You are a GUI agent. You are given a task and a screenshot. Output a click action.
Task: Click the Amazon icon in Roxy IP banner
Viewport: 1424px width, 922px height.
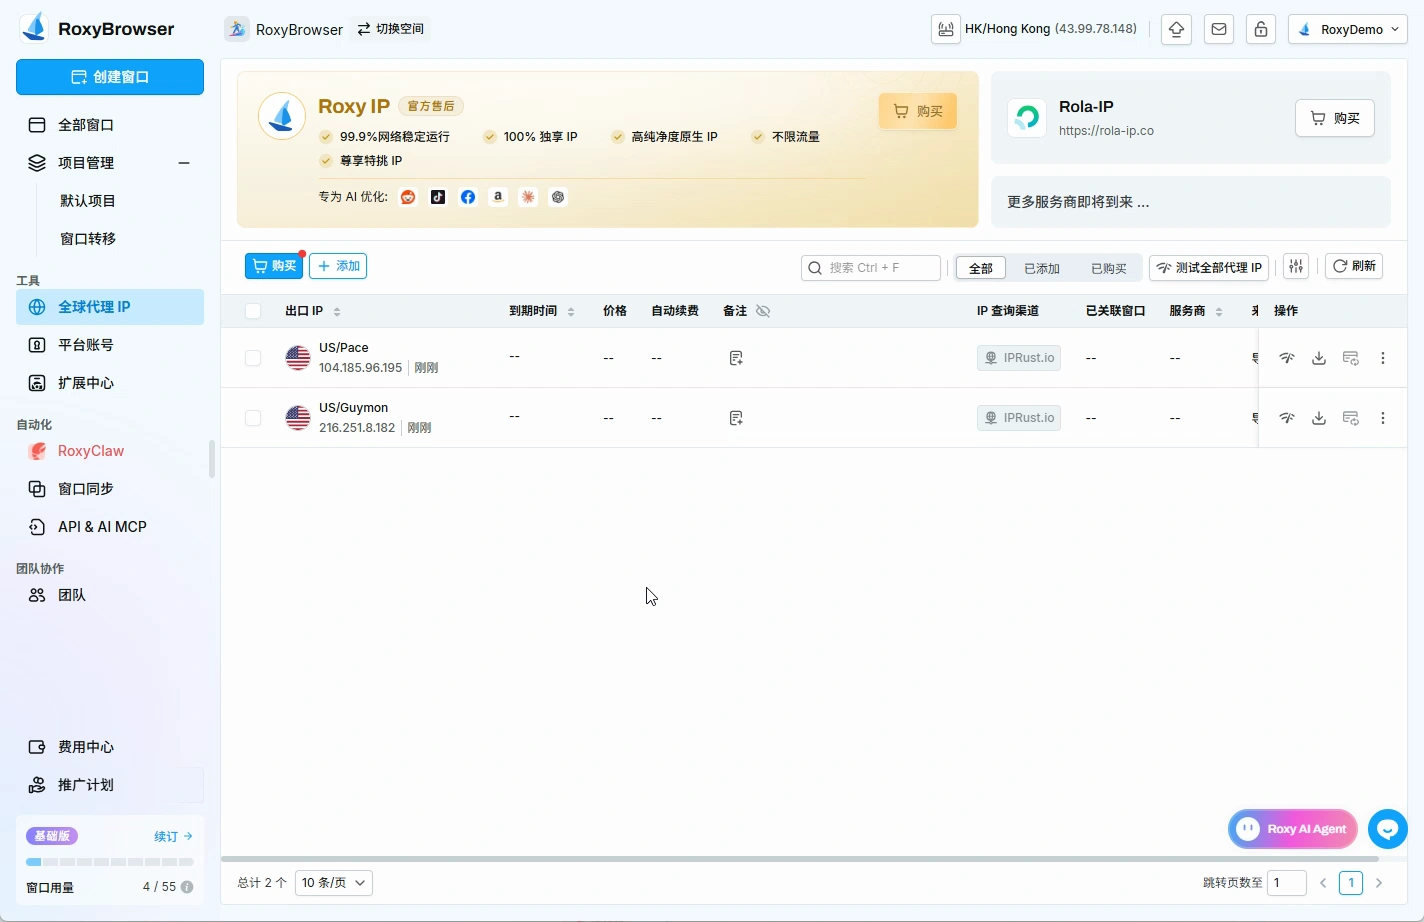click(498, 197)
